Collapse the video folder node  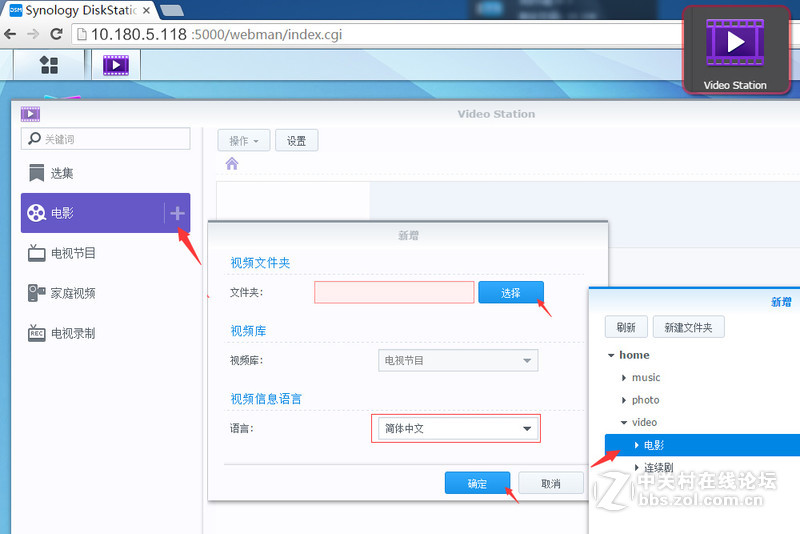point(623,422)
